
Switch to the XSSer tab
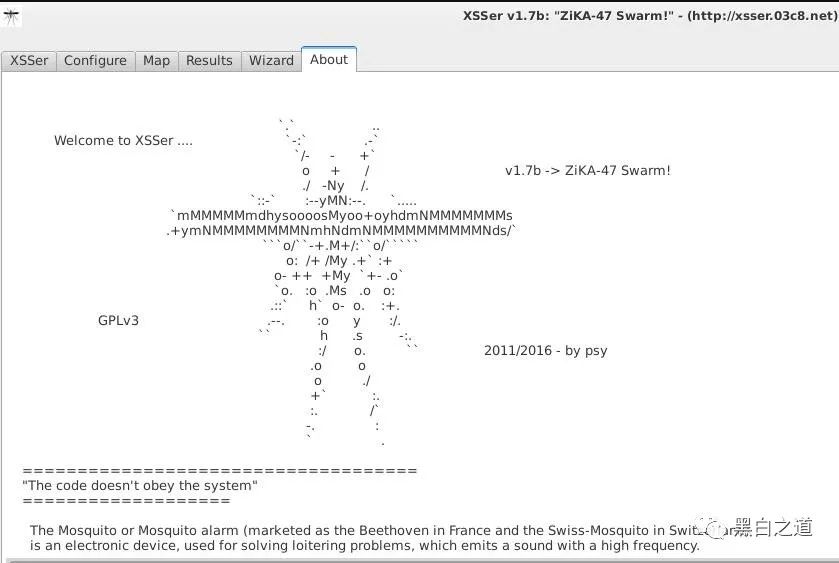[x=29, y=60]
